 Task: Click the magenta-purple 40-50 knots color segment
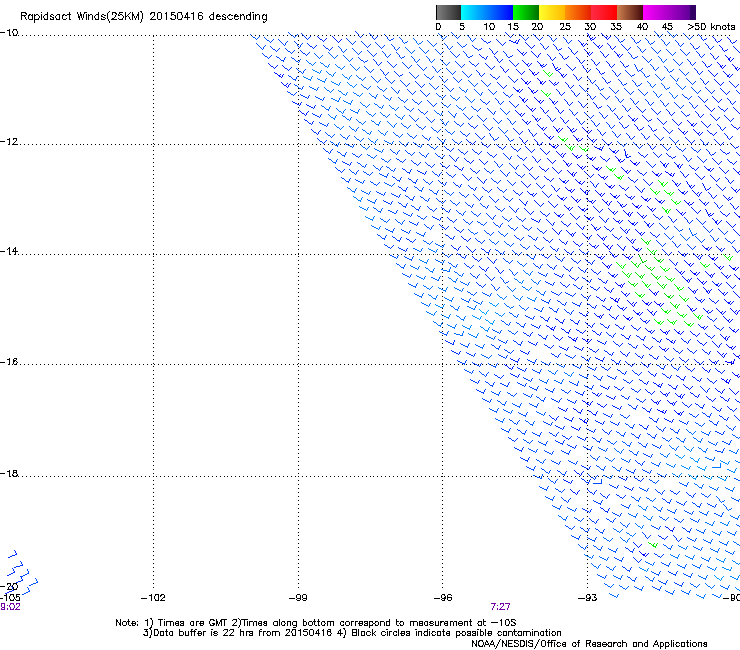669,12
